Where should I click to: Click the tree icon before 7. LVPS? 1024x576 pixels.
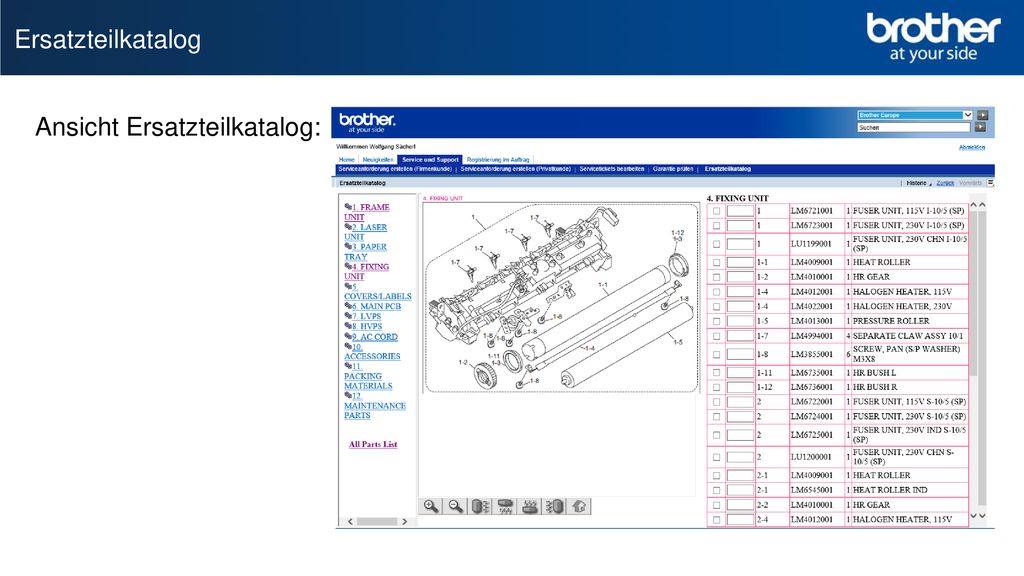click(x=348, y=316)
